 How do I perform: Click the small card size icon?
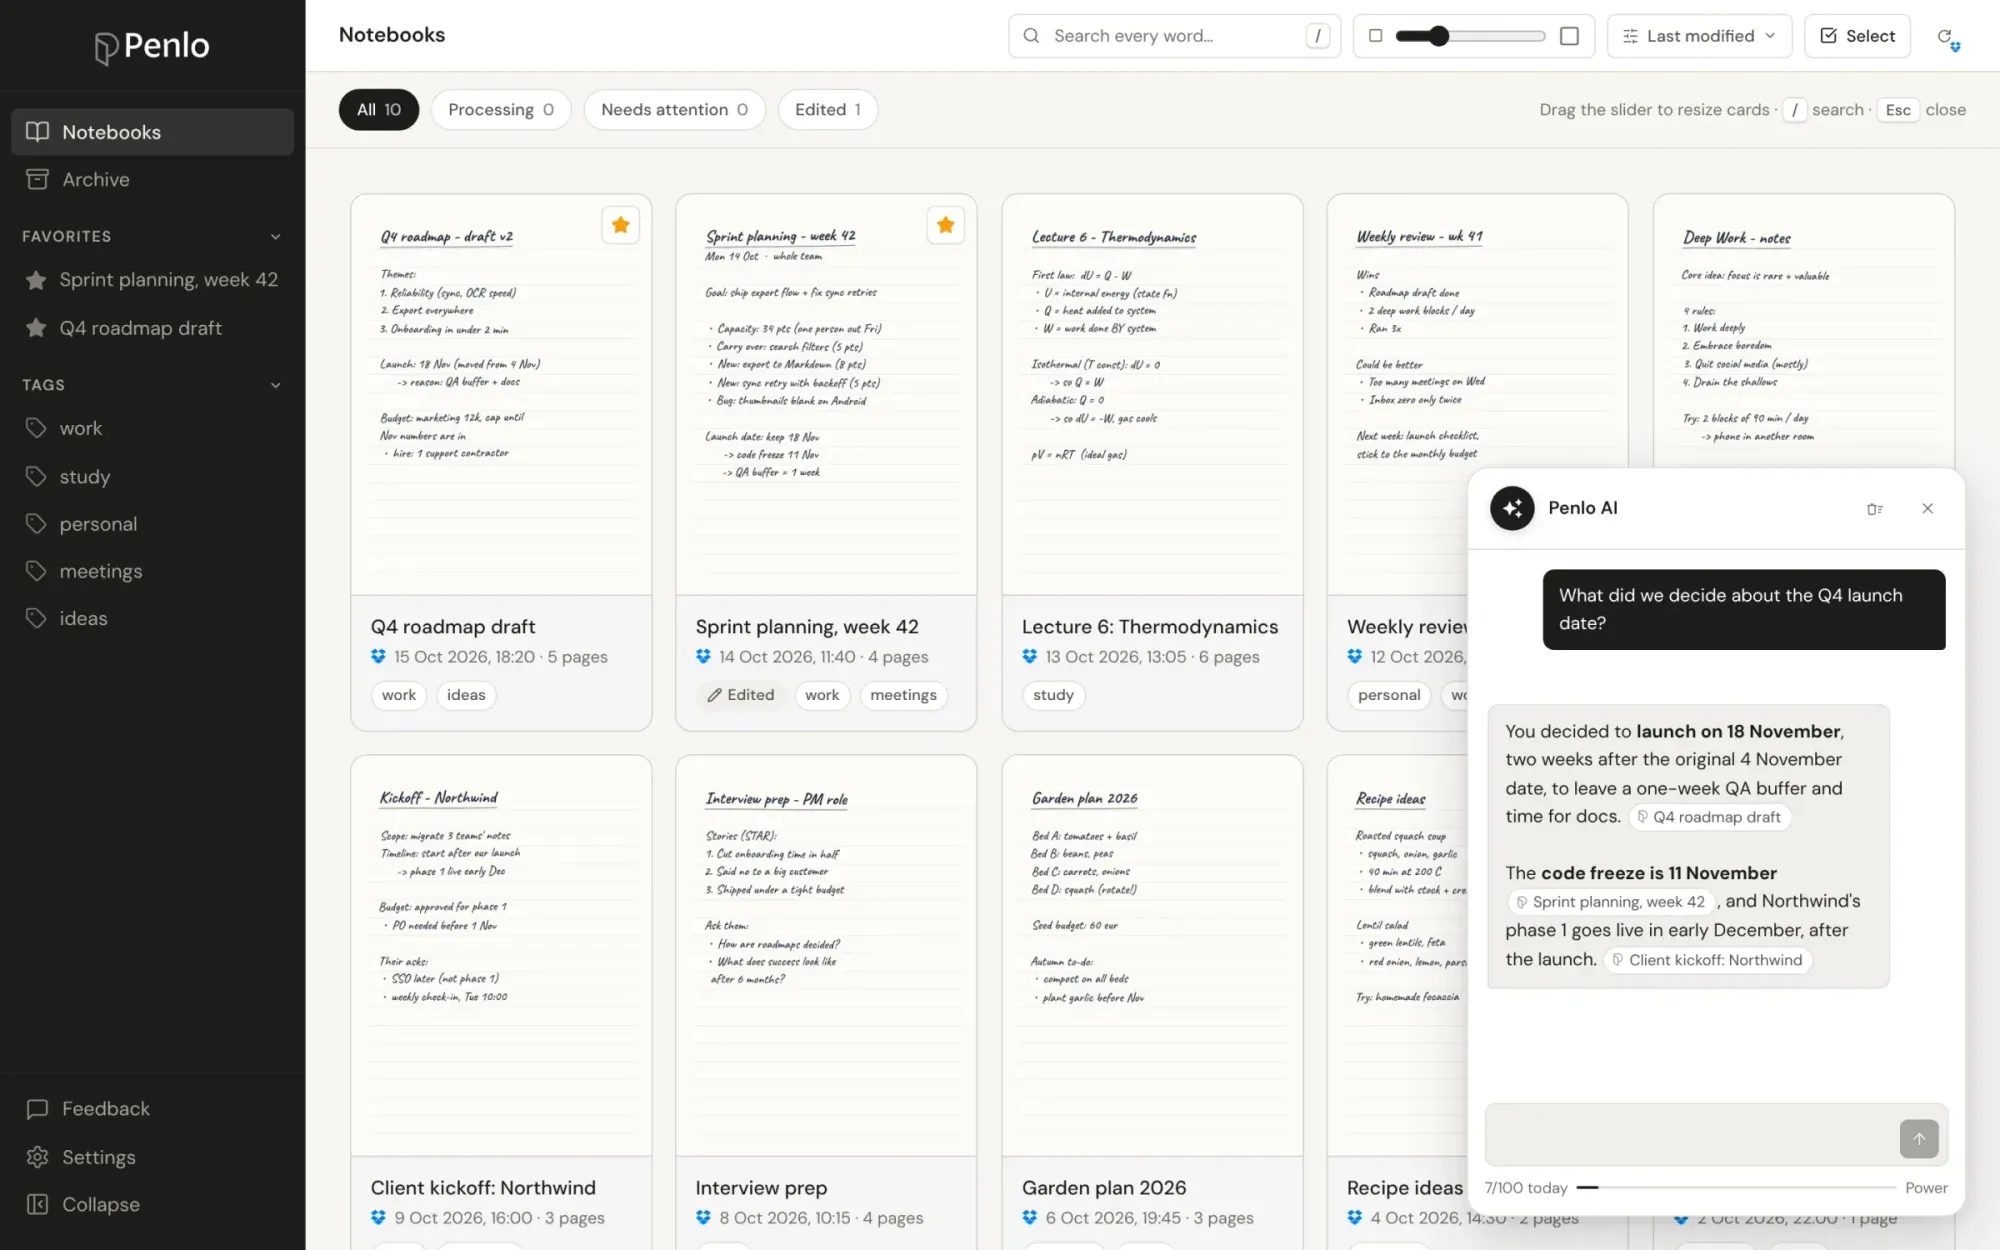(x=1375, y=36)
